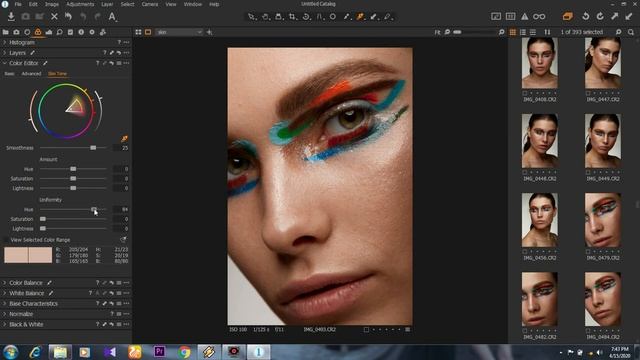Image resolution: width=640 pixels, height=360 pixels.
Task: Rotate image left icon
Action: [x=586, y=16]
